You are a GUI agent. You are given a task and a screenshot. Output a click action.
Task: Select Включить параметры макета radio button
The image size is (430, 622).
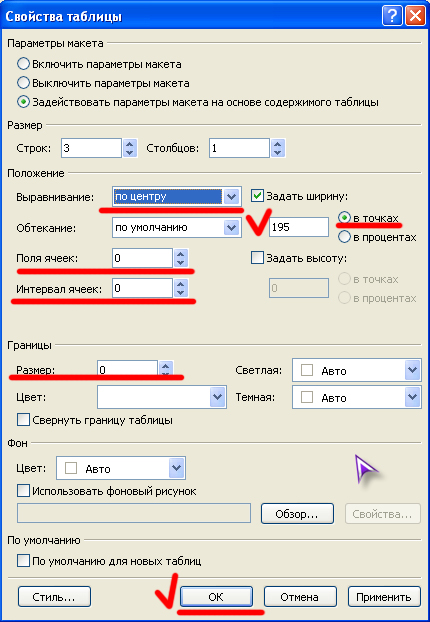pos(23,64)
